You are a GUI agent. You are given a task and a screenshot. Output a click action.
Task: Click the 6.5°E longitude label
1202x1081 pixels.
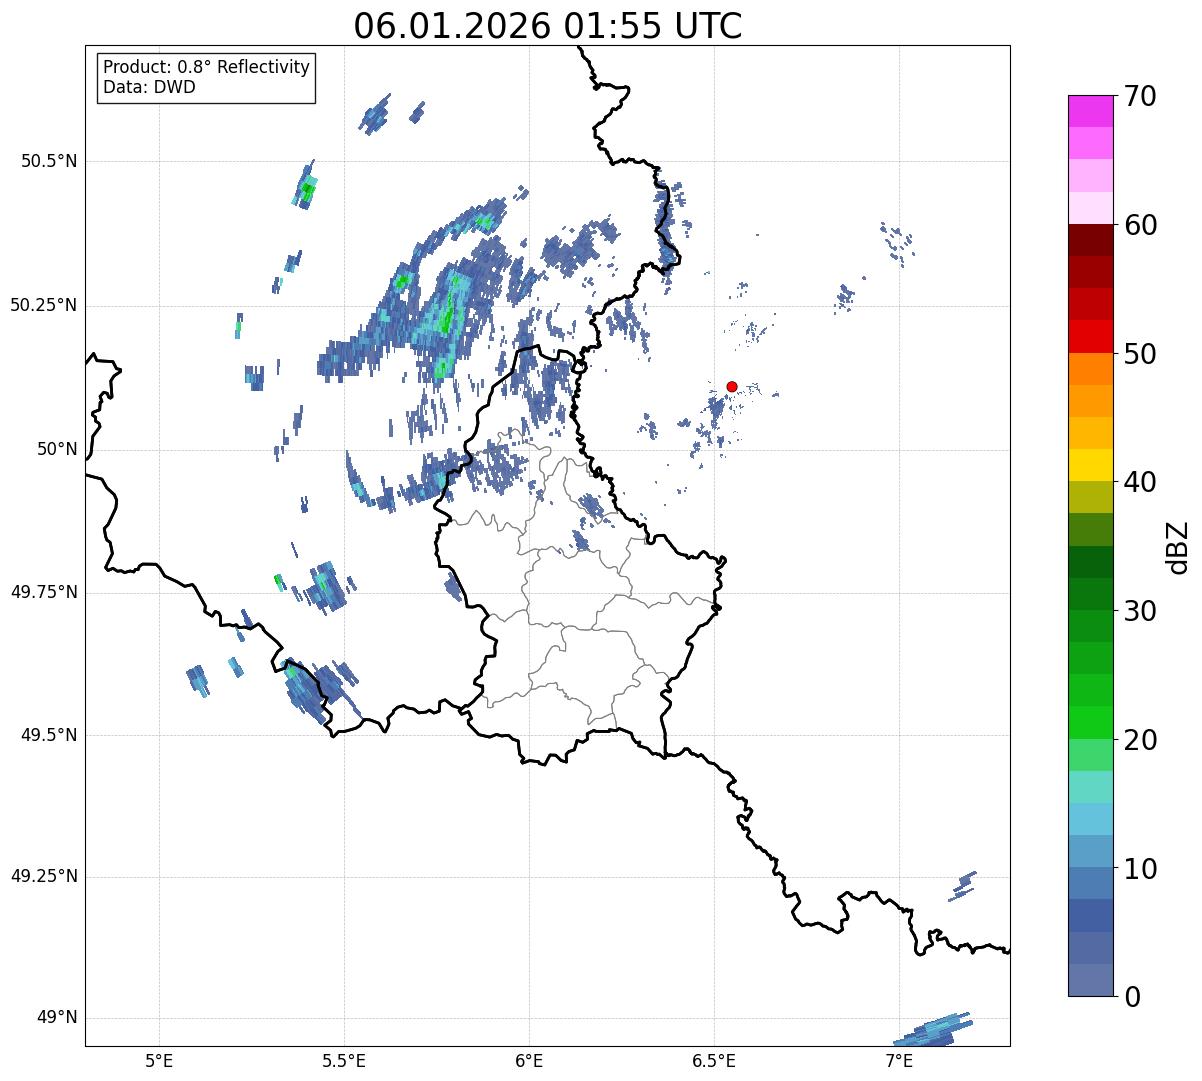(714, 1060)
